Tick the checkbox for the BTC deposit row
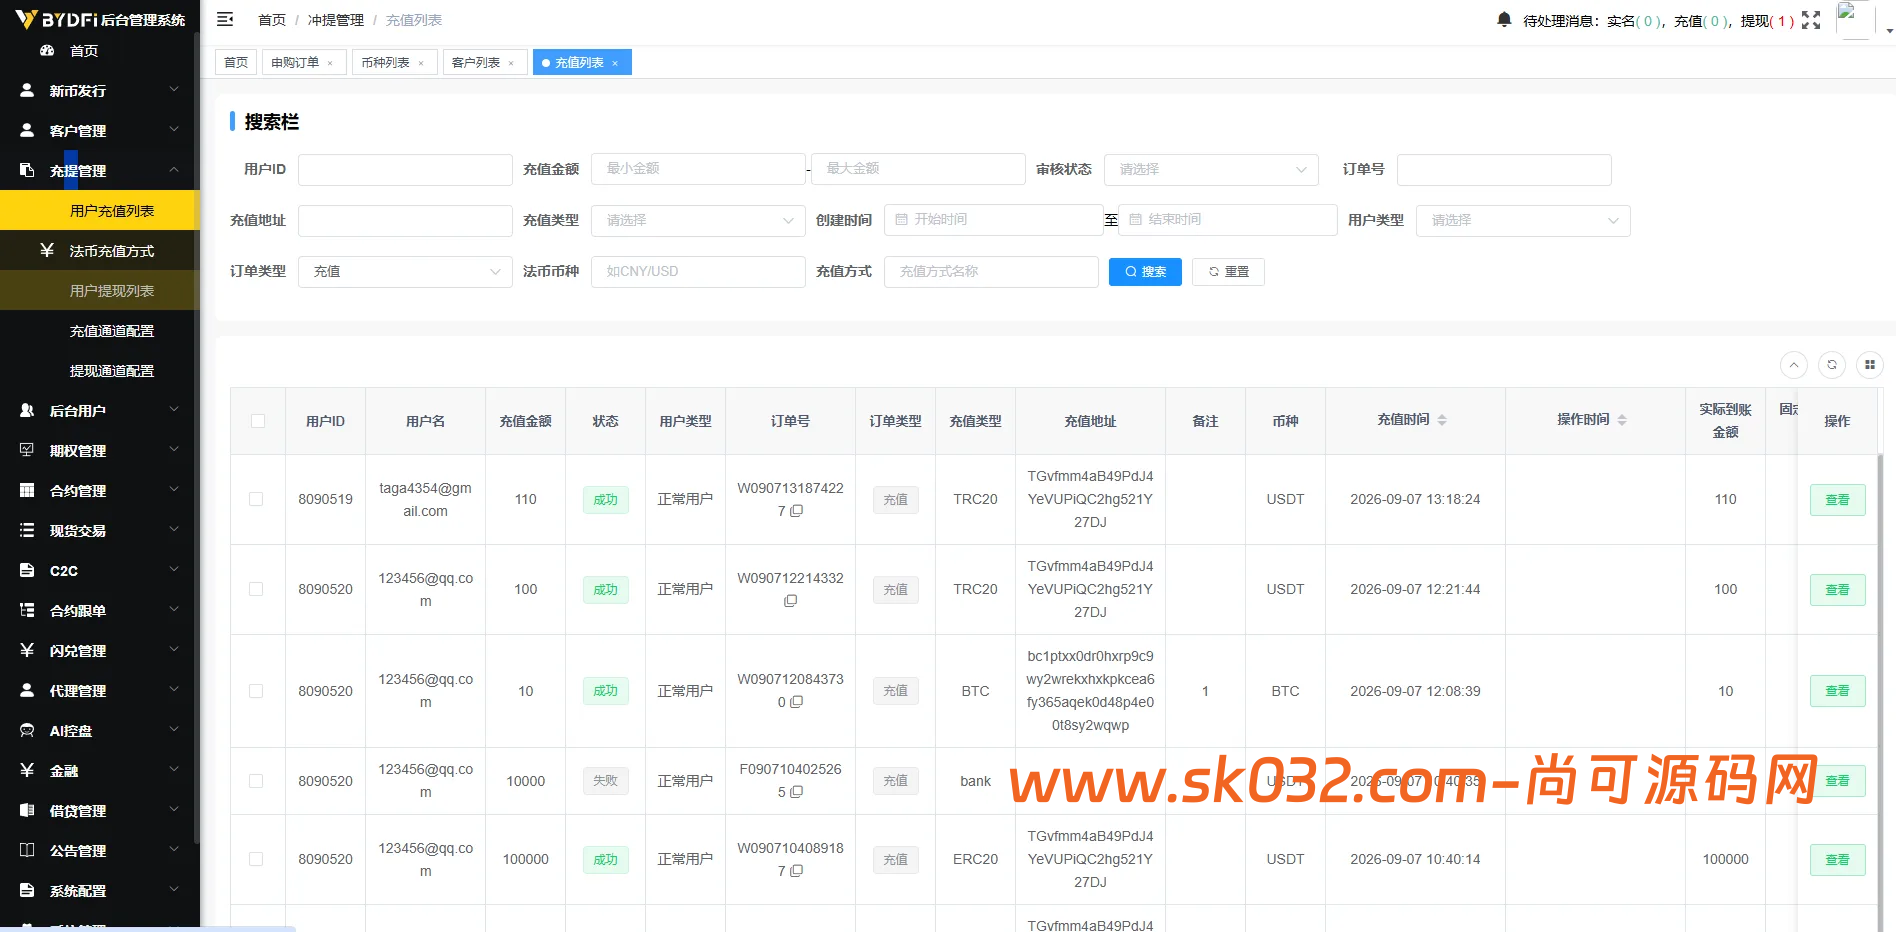1896x932 pixels. click(256, 691)
